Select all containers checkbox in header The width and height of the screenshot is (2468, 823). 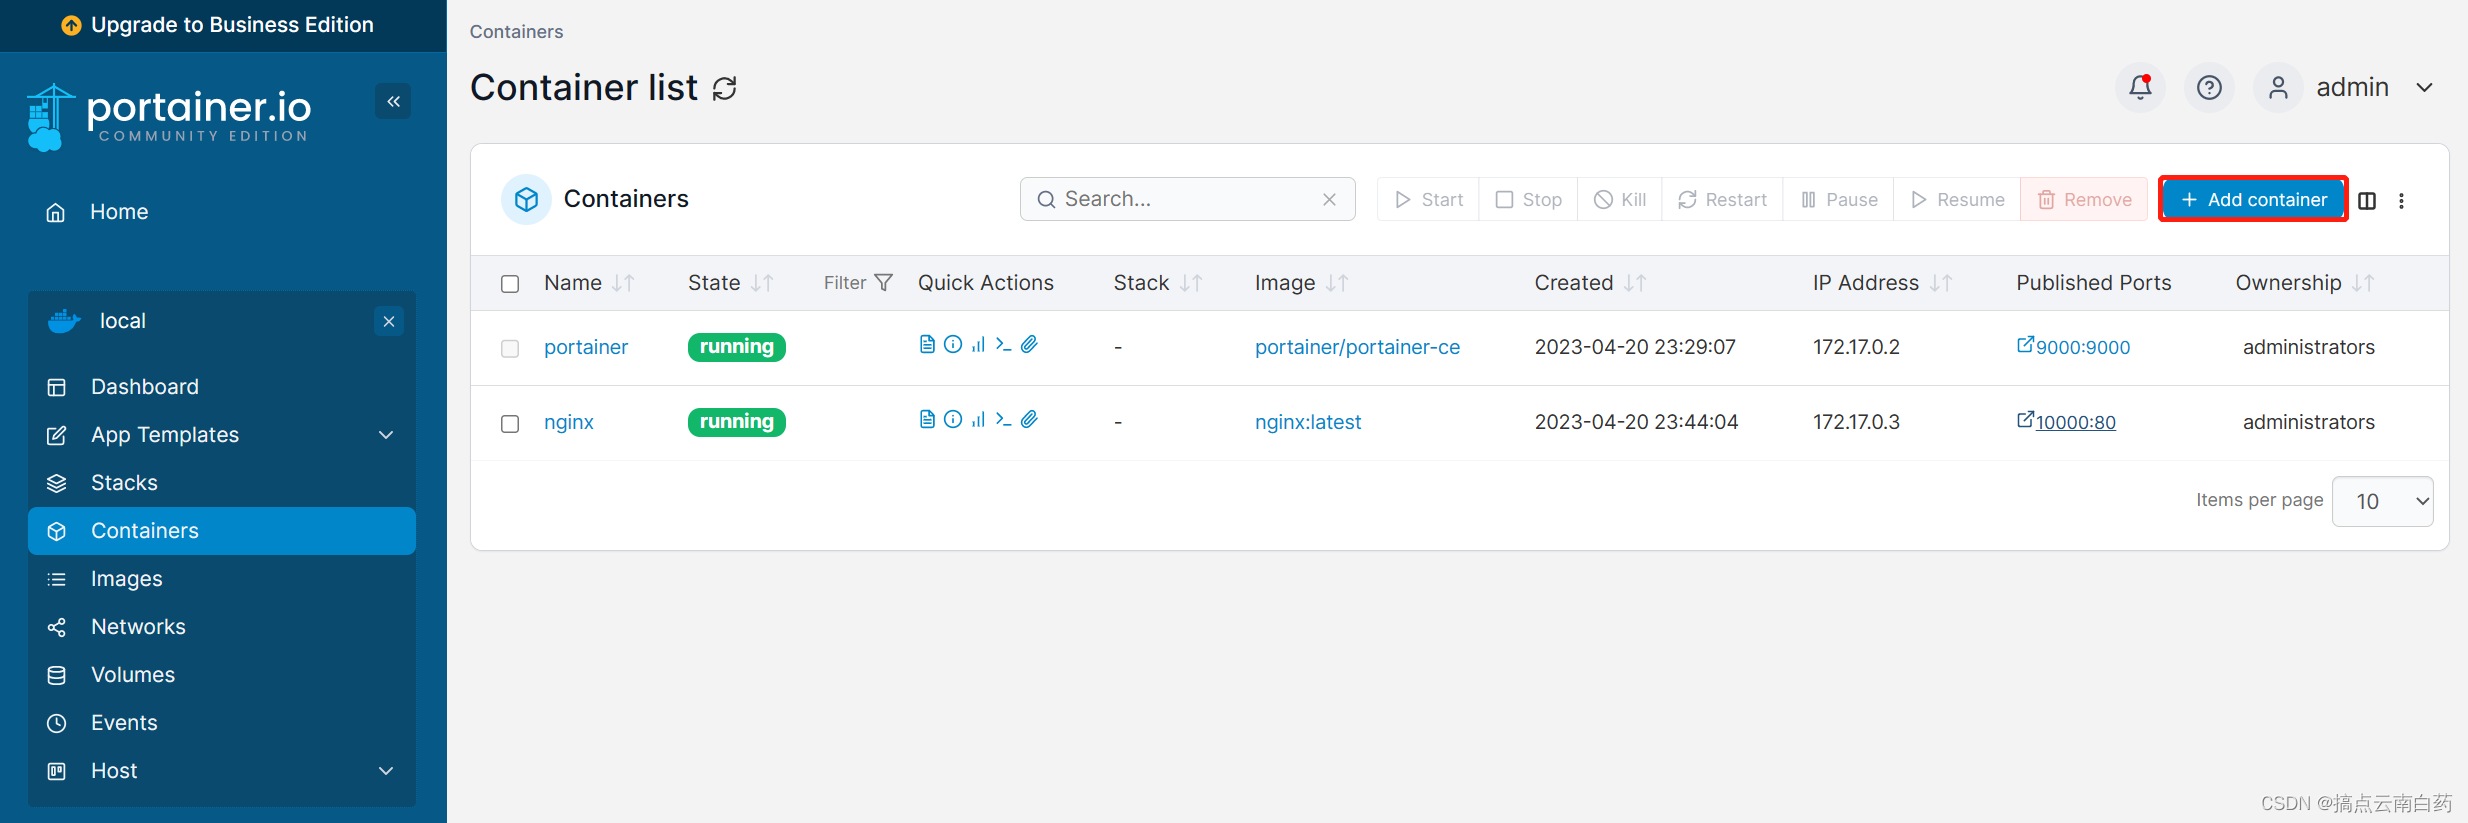(x=510, y=284)
